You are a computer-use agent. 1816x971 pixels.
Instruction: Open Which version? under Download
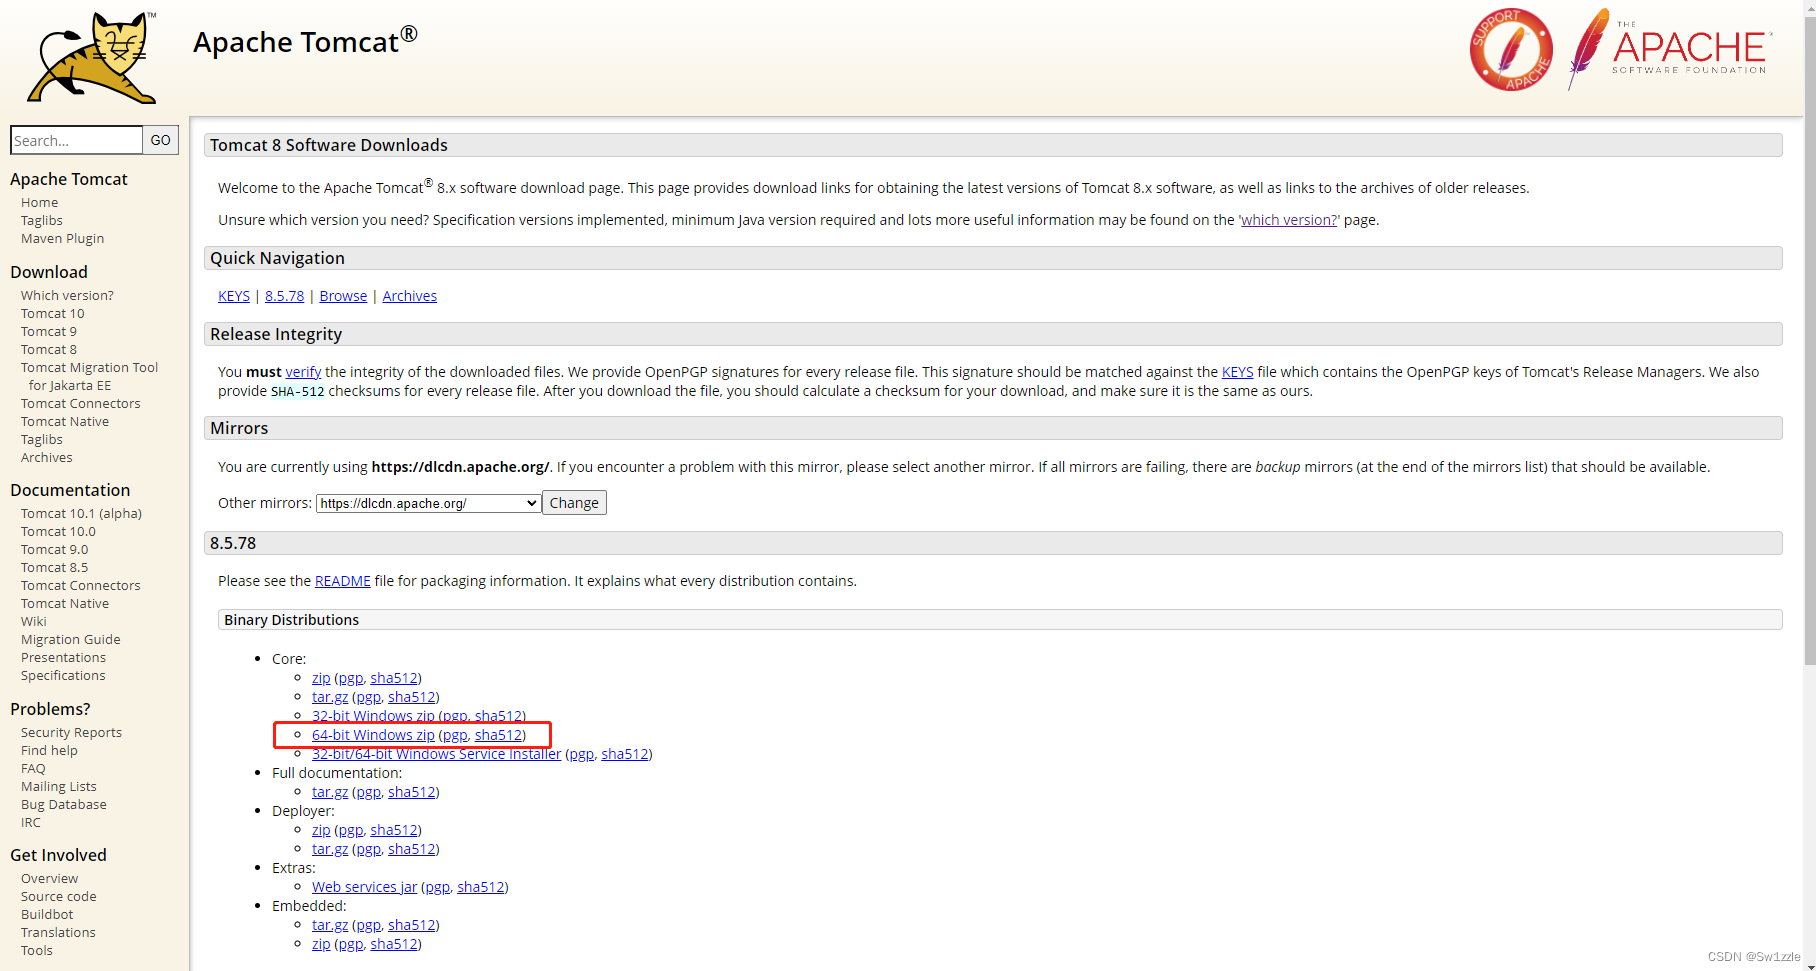(x=67, y=295)
